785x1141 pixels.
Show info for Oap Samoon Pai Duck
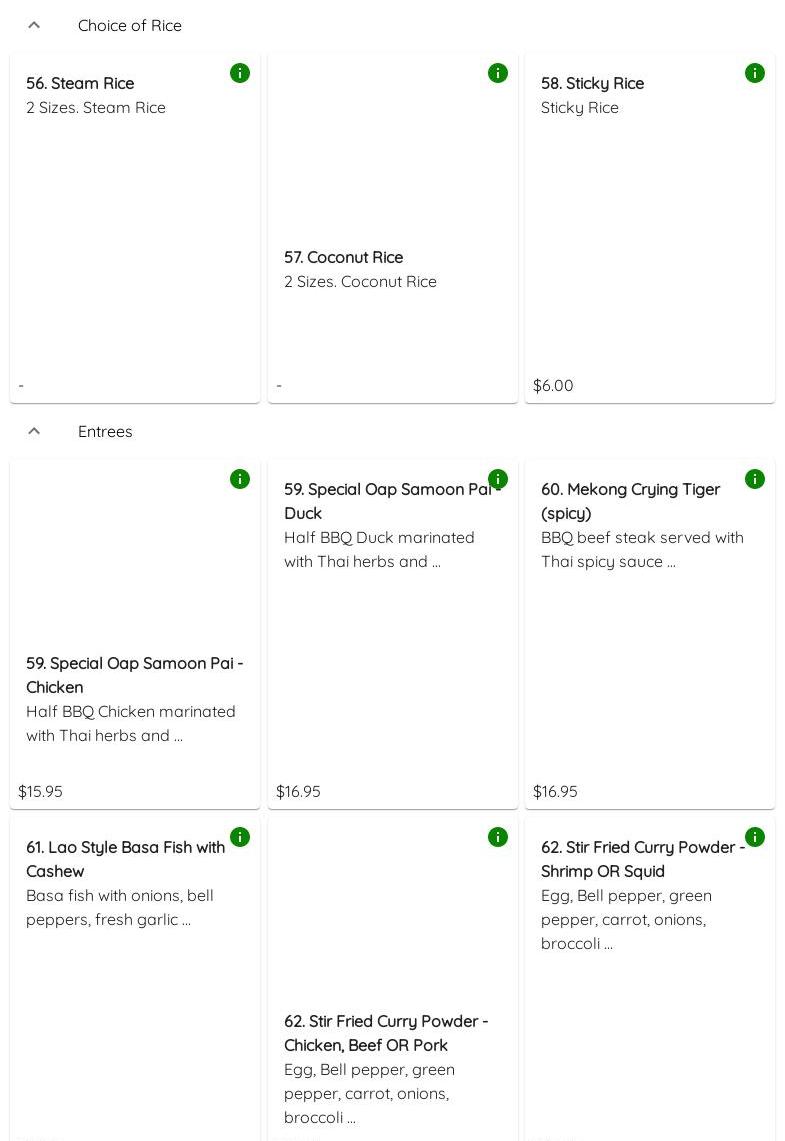pos(498,479)
